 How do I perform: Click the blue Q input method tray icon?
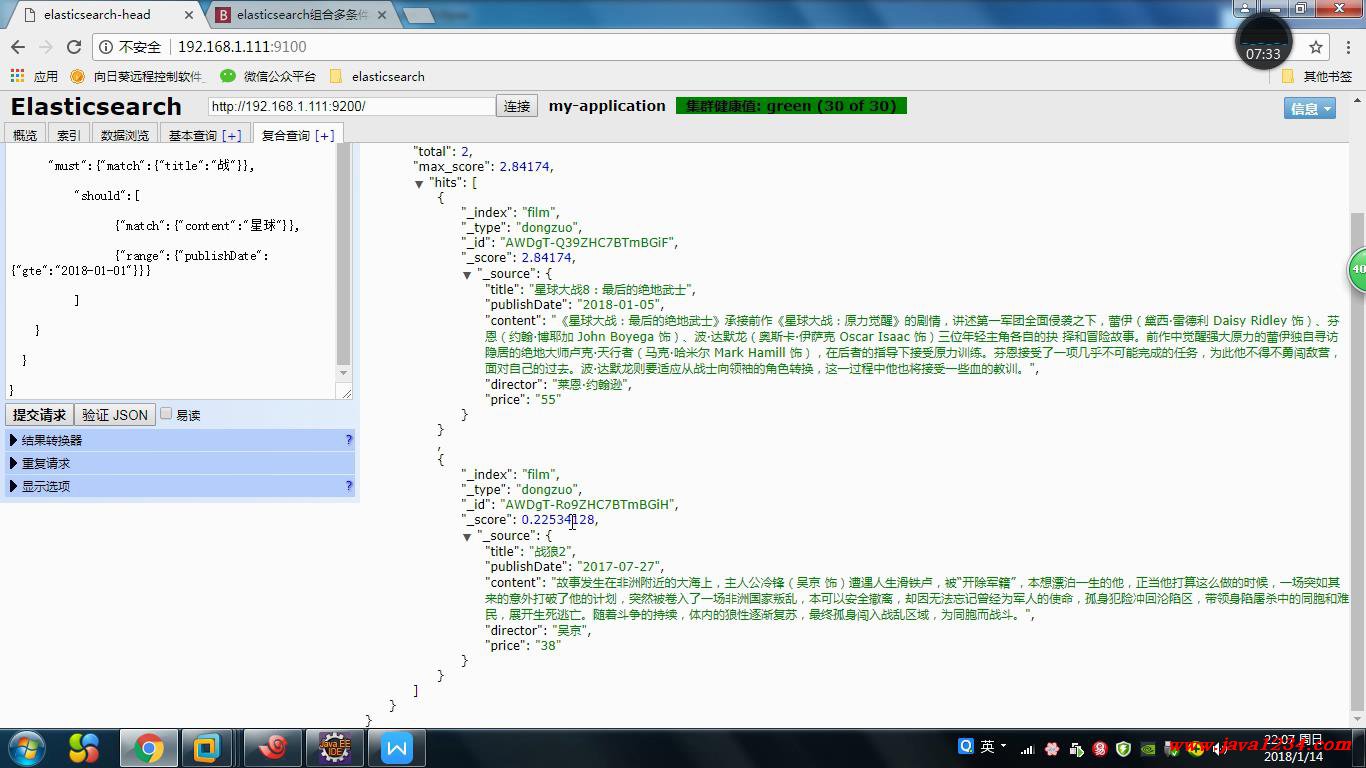click(x=966, y=746)
